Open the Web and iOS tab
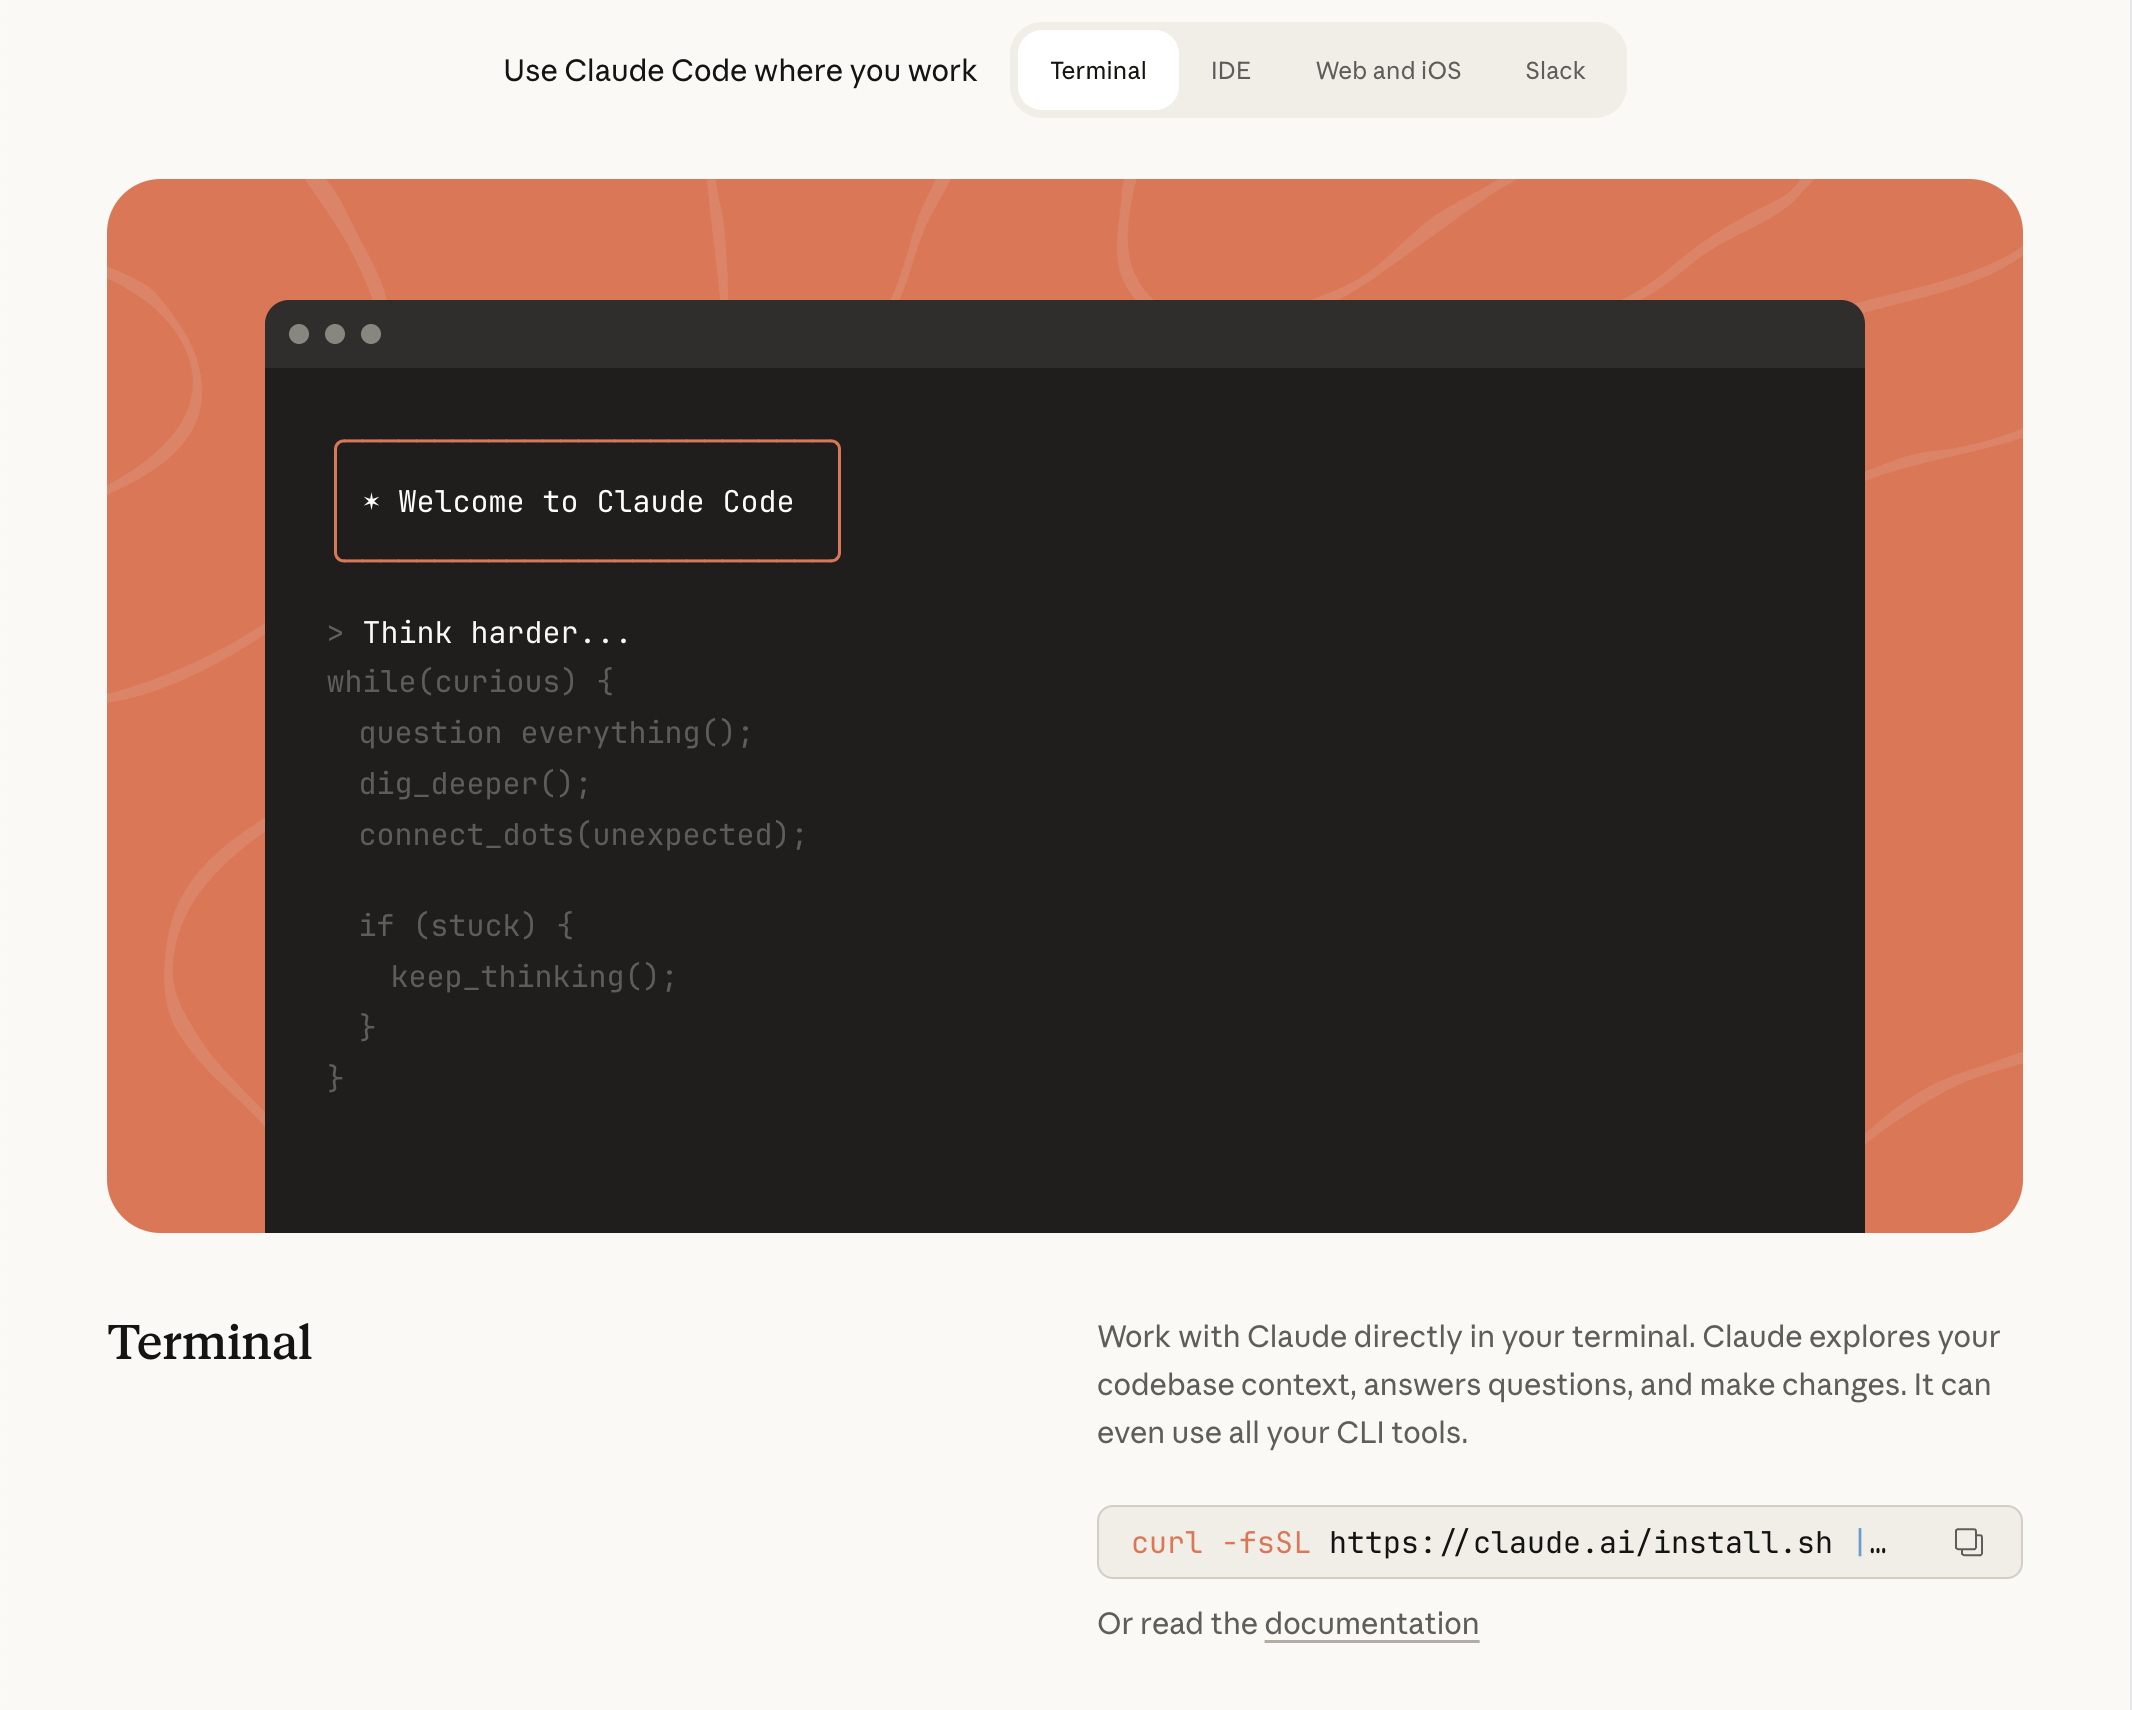 tap(1388, 70)
